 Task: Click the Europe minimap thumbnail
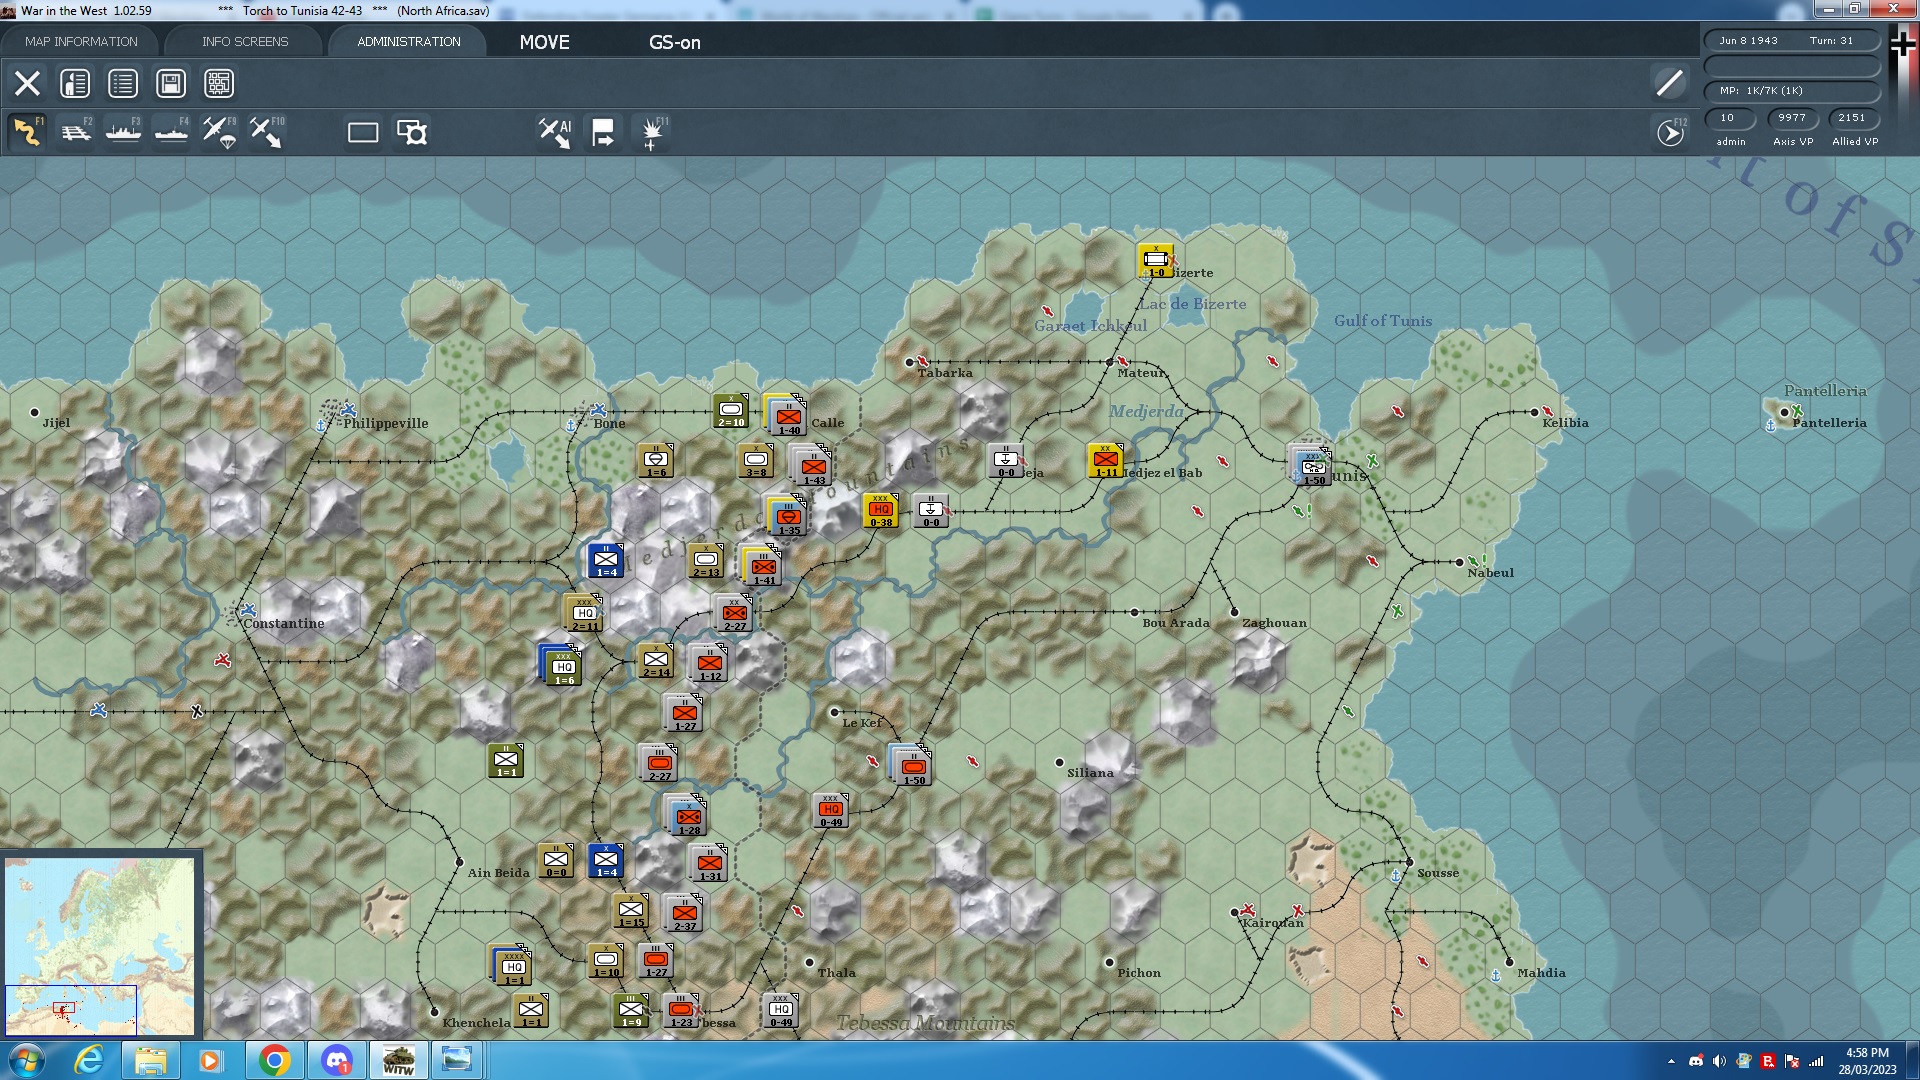coord(100,945)
